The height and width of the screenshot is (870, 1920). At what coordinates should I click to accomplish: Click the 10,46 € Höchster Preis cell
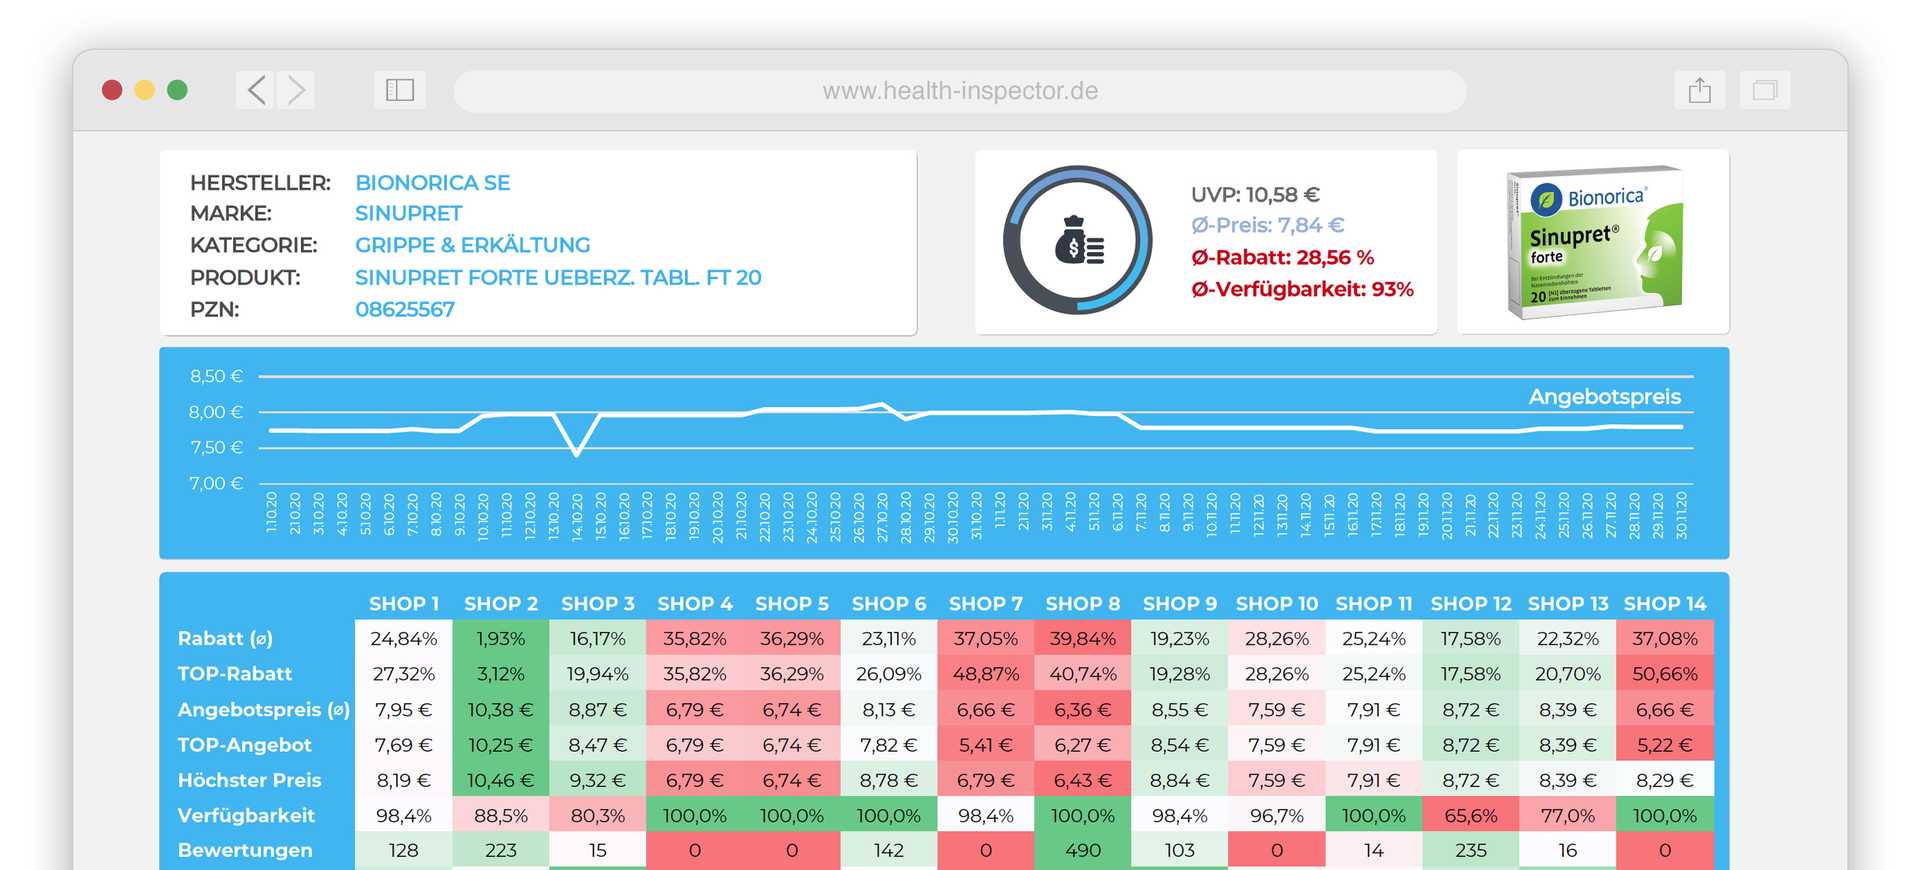[501, 780]
